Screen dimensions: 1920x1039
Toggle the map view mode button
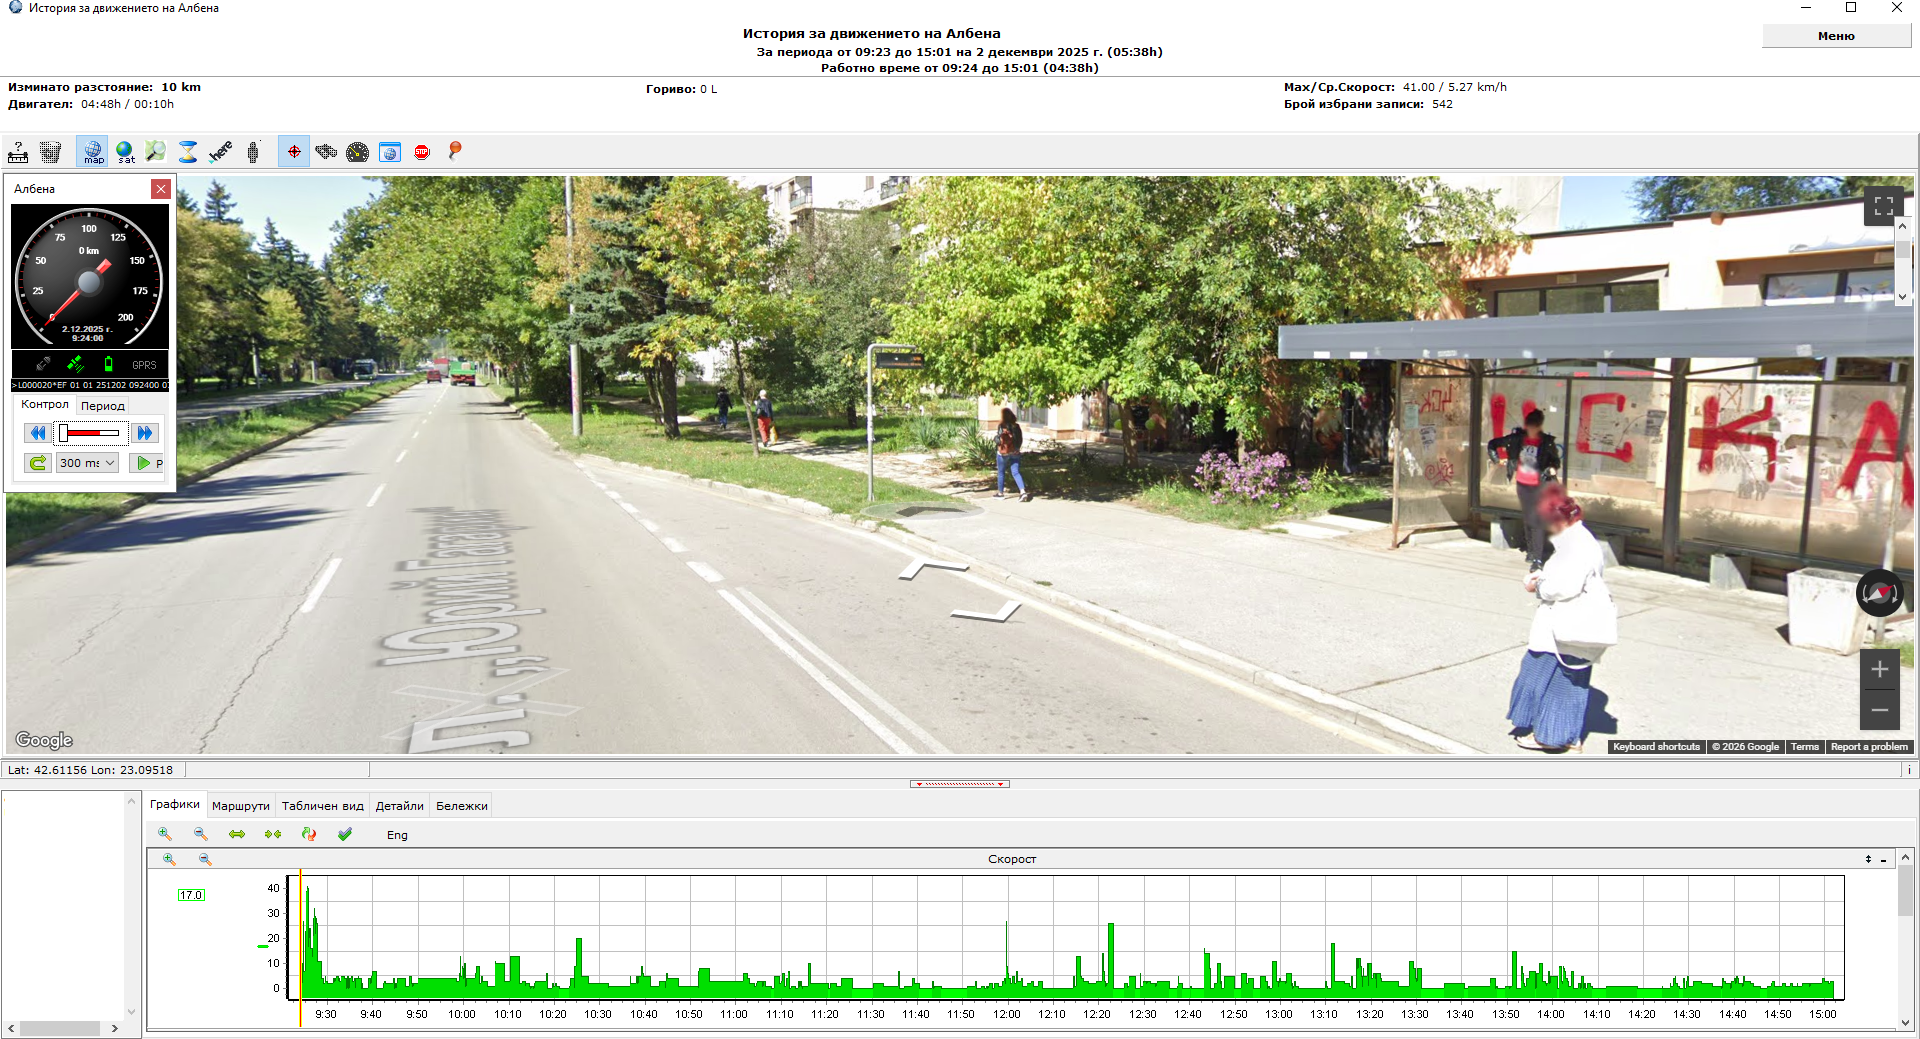coord(92,152)
